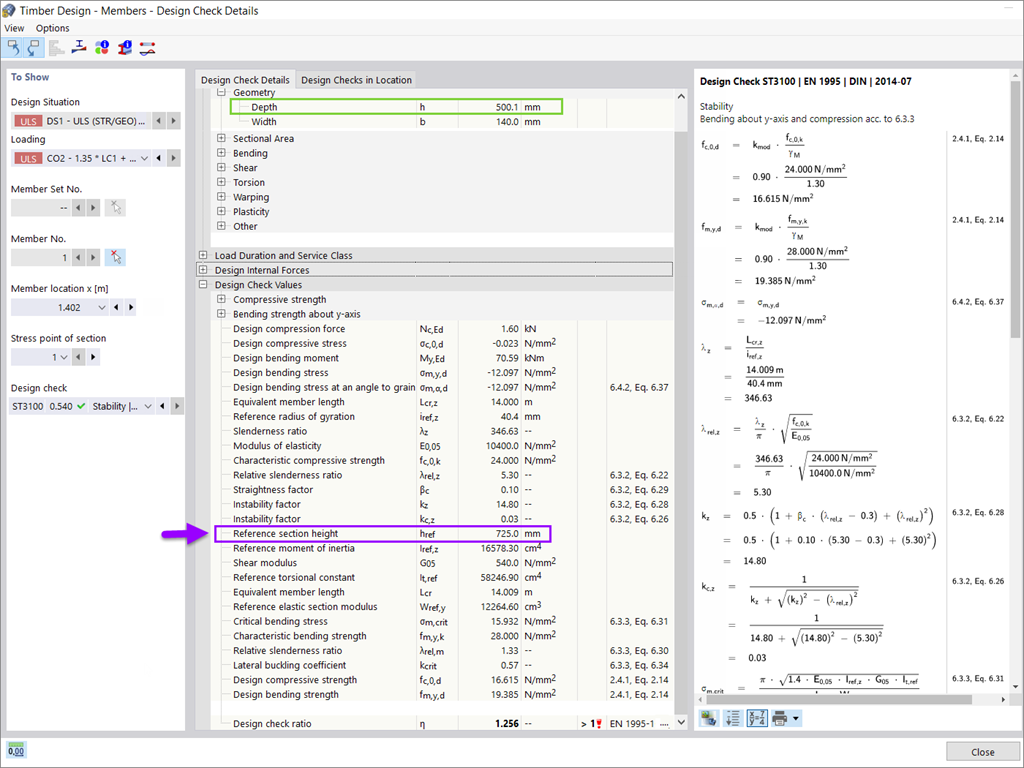This screenshot has height=768, width=1024.
Task: Toggle the formula display with the x=7/4 icon
Action: point(755,718)
